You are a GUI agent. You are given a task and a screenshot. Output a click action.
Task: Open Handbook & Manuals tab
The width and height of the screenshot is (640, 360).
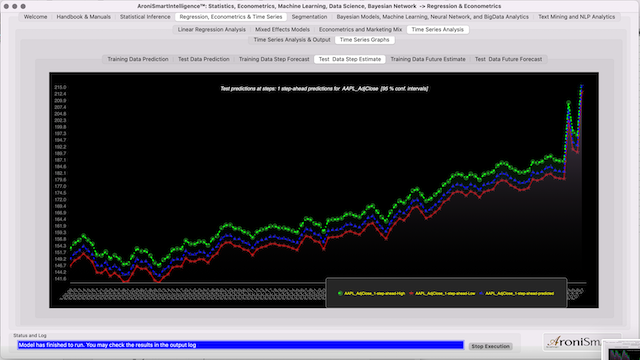coord(83,17)
